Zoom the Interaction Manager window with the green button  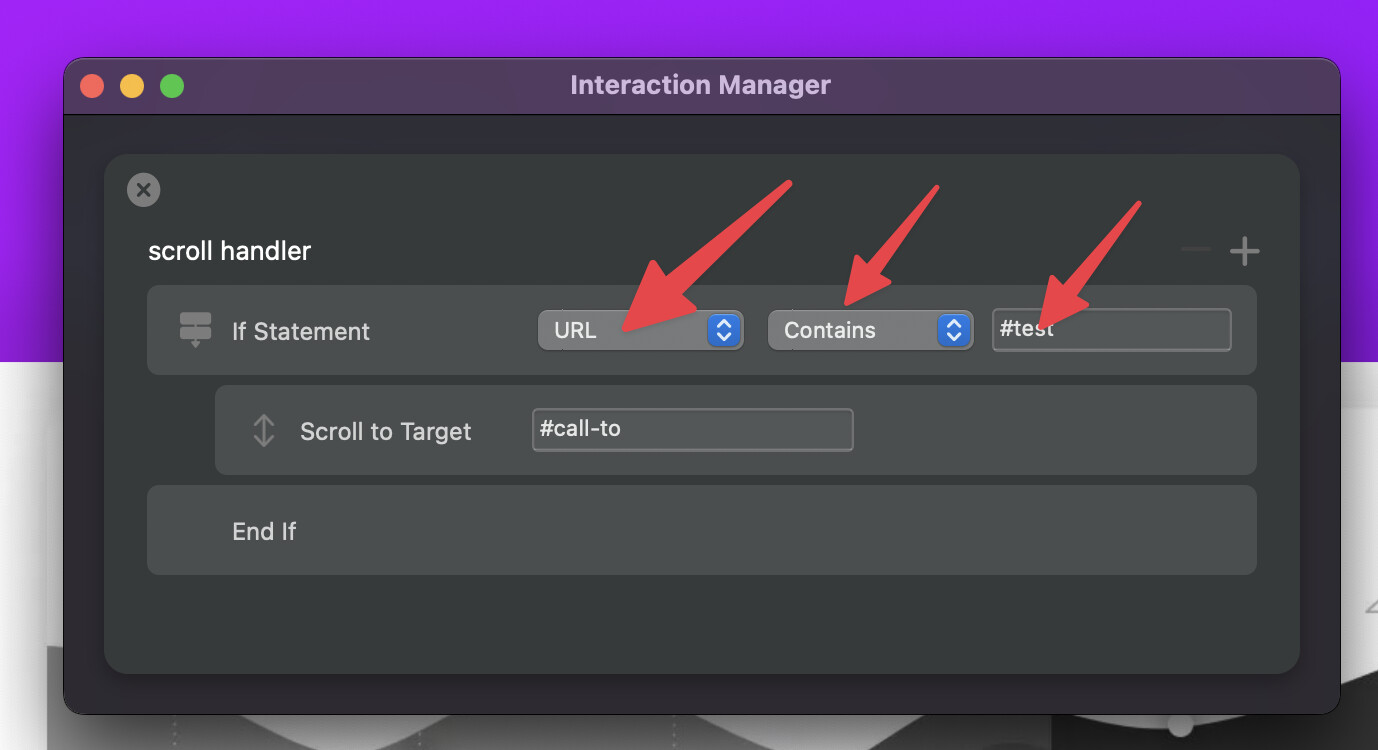[172, 86]
